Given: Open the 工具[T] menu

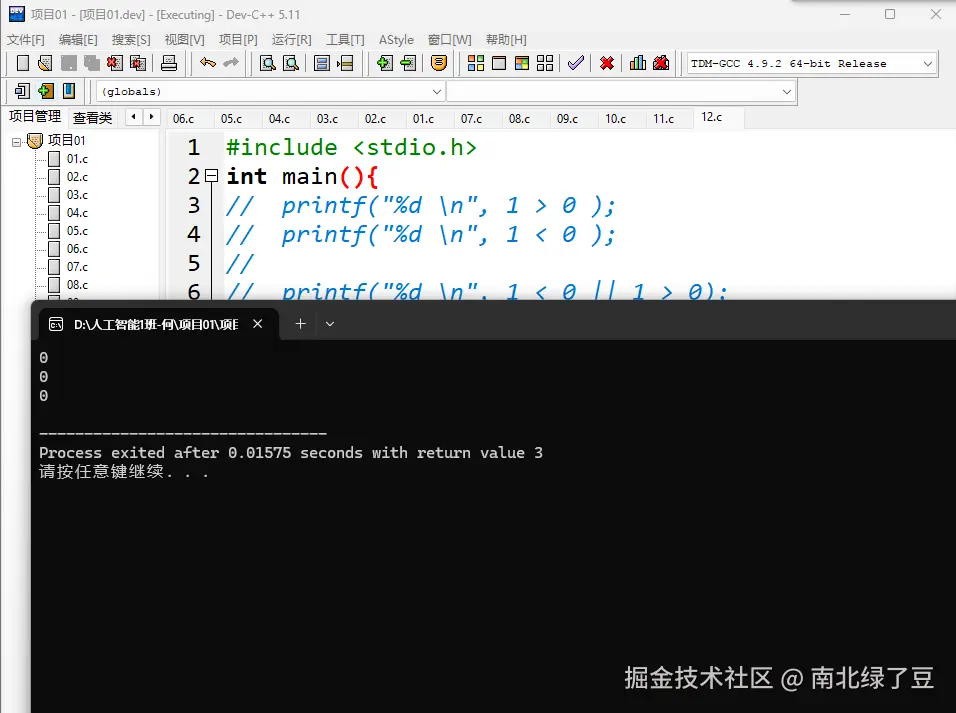Looking at the screenshot, I should 345,40.
